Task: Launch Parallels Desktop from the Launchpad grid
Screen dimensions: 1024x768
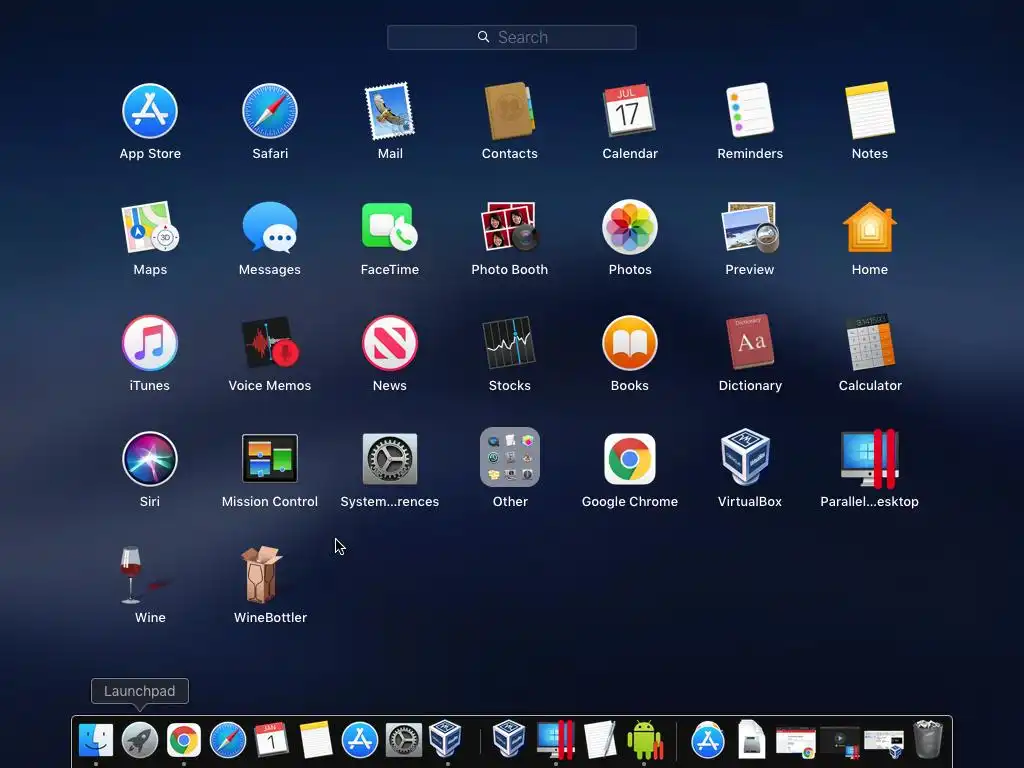Action: (x=870, y=458)
